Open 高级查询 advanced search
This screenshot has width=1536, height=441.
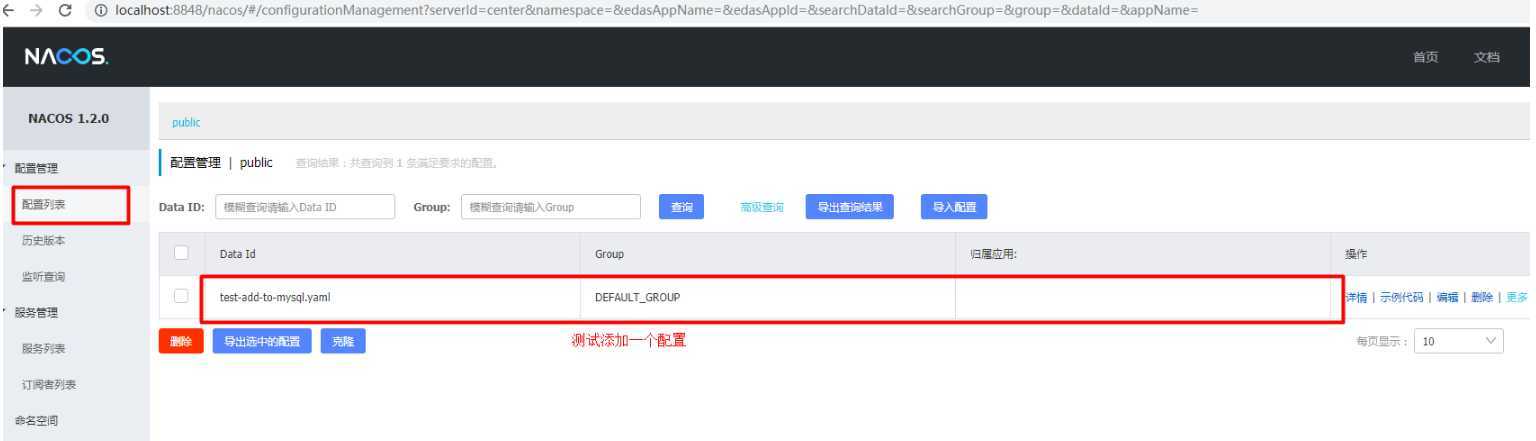pyautogui.click(x=761, y=206)
